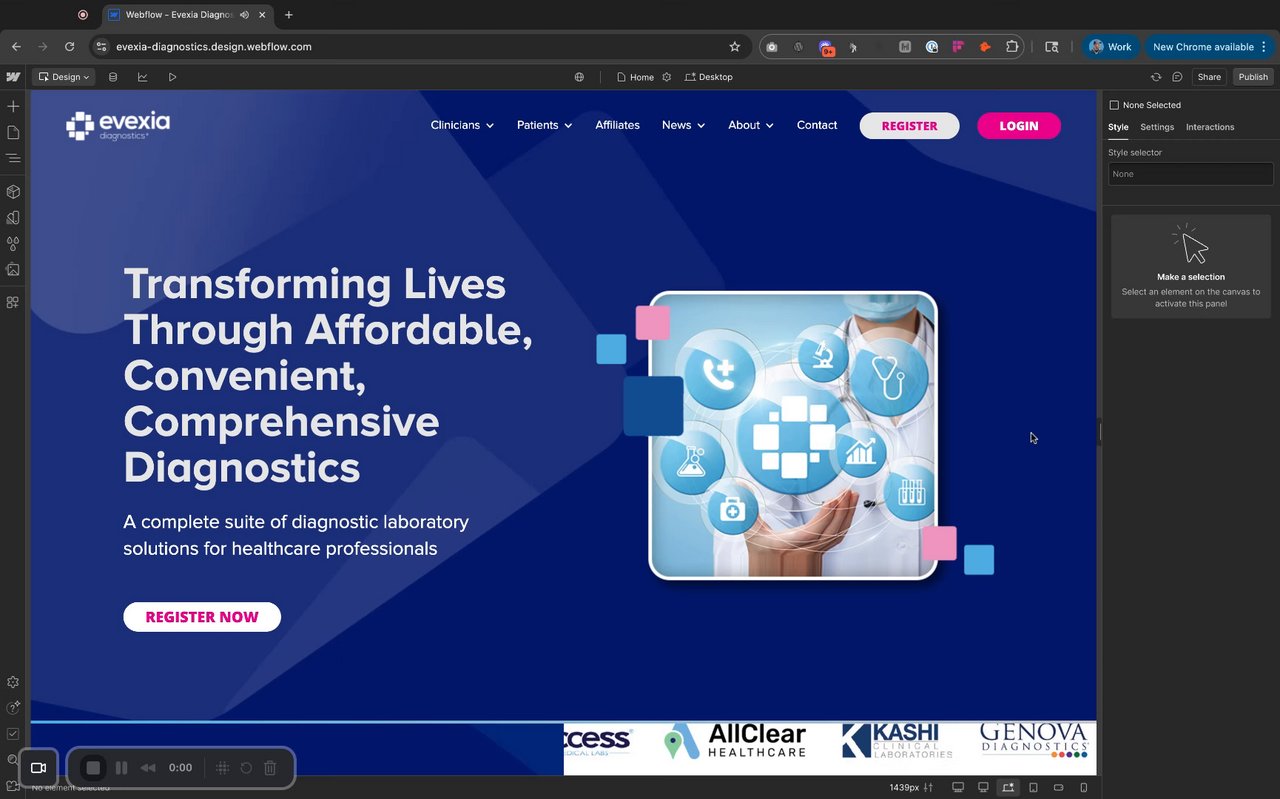Click the globe localization icon
The width and height of the screenshot is (1280, 799).
point(579,77)
